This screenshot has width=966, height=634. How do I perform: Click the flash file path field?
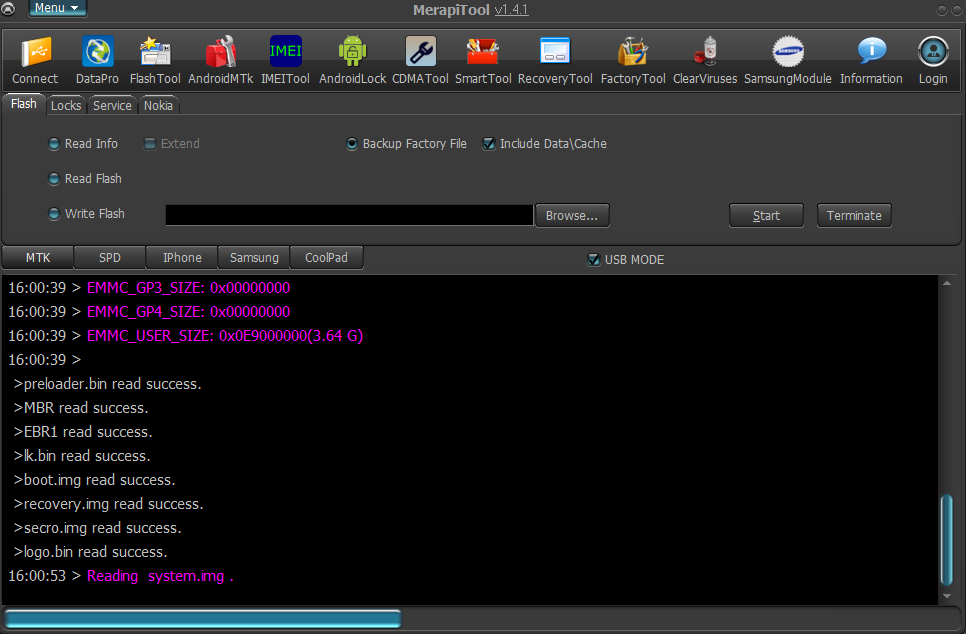coord(349,215)
